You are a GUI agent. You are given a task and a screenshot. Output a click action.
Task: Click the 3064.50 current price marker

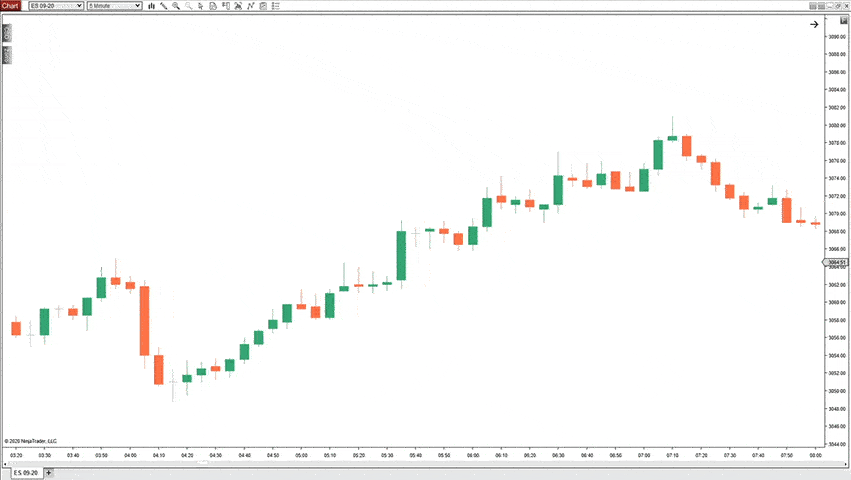(835, 263)
